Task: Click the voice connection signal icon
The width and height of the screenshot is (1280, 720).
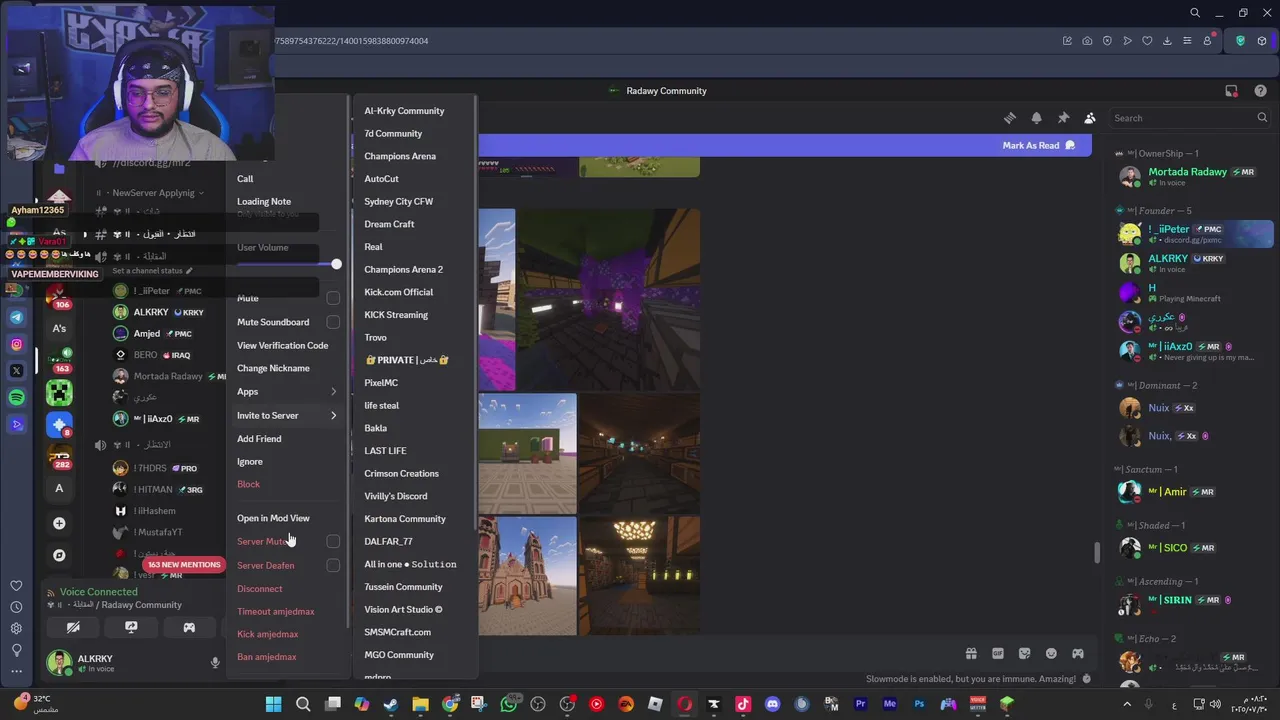Action: coord(52,592)
